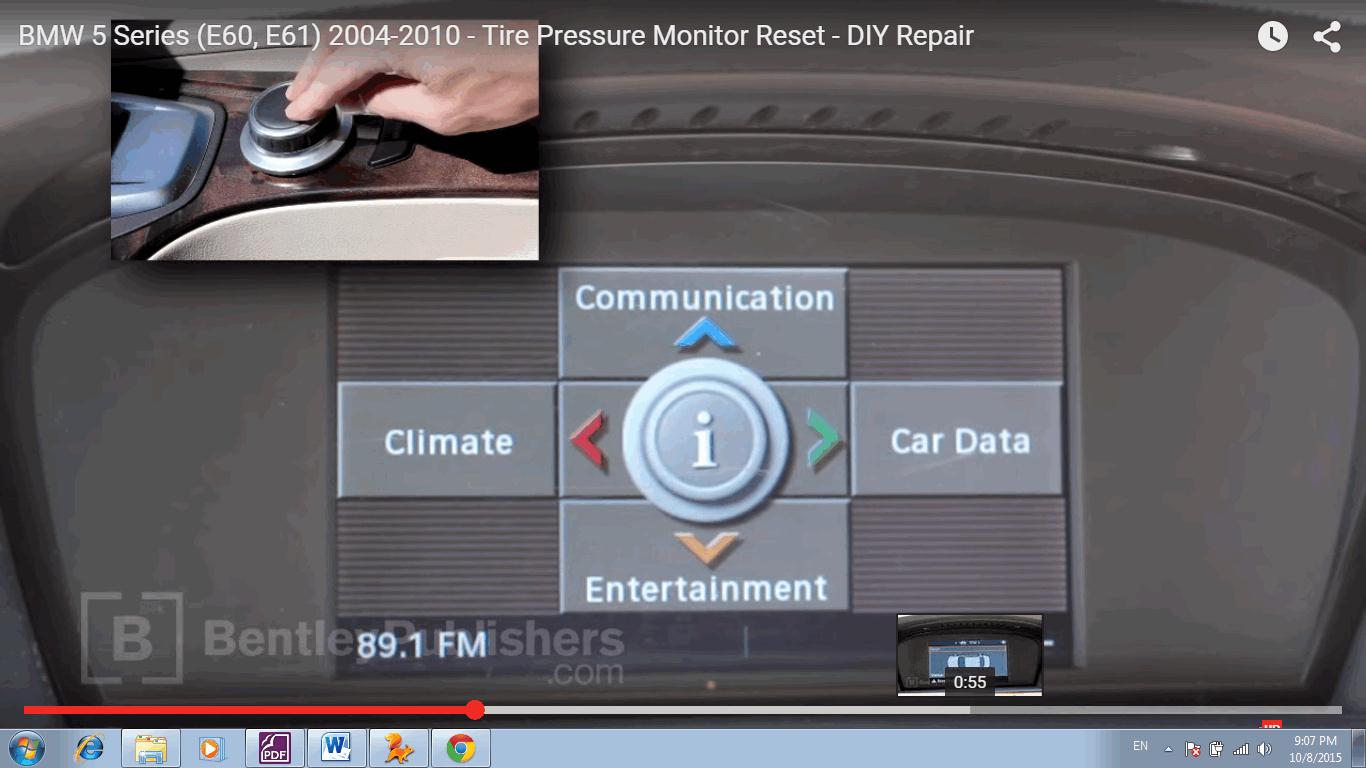Click the orange down arrow

click(x=706, y=548)
